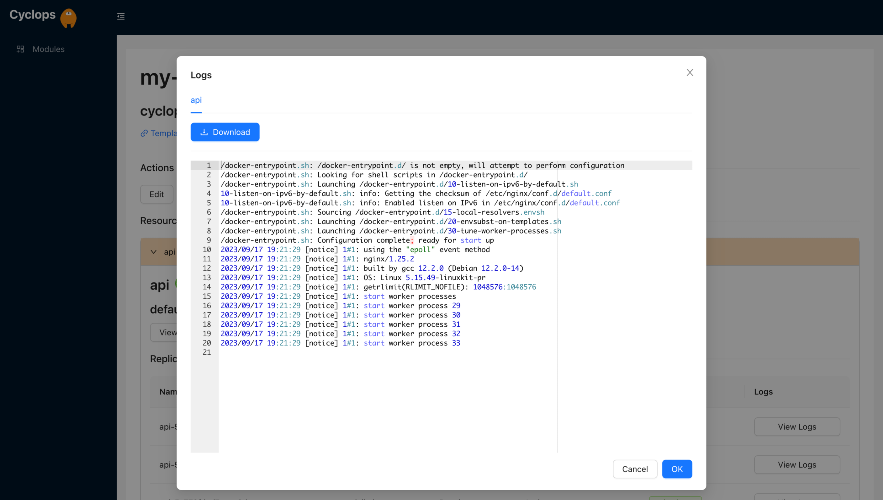Screen dimensions: 883x500
Task: Download the api logs
Action: point(225,132)
